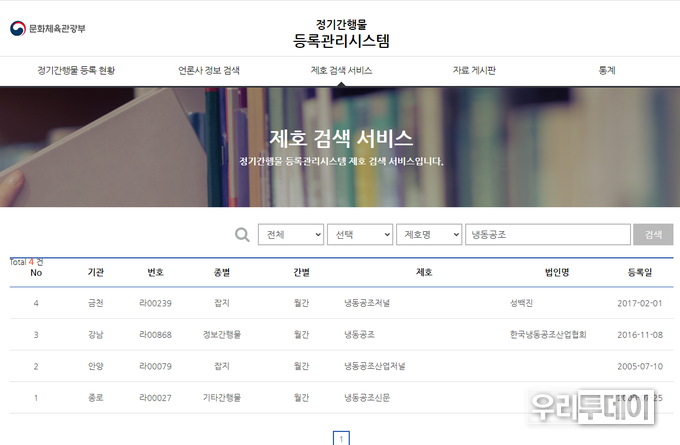Click the 냉동공조 title in row 3
Viewport: 680px width, 445px height.
[359, 335]
